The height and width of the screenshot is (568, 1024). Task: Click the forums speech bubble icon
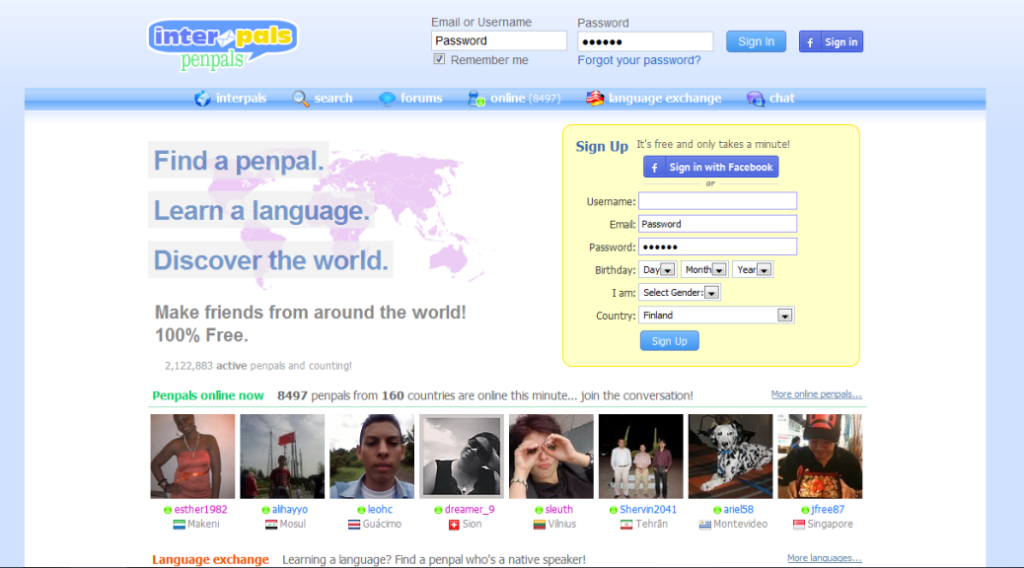pyautogui.click(x=387, y=99)
